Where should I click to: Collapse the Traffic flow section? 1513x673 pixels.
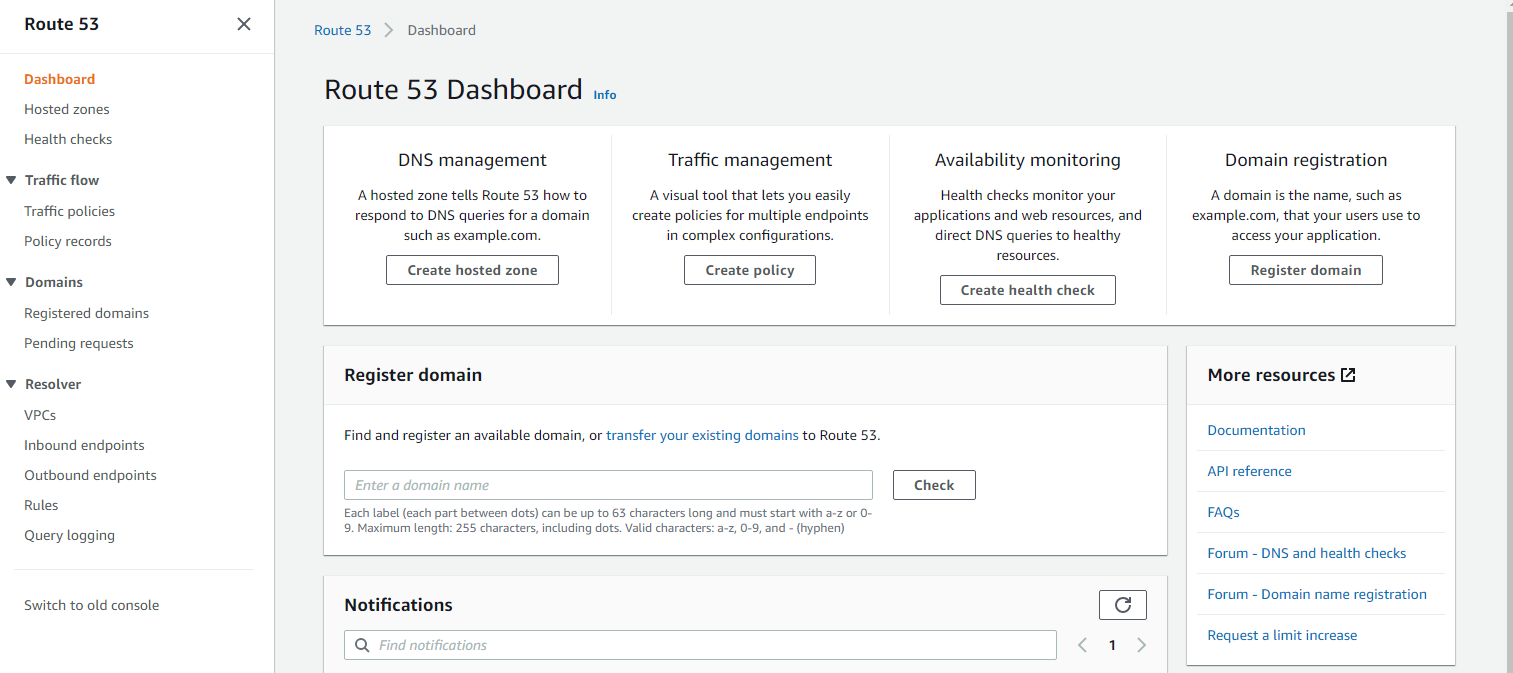point(12,180)
